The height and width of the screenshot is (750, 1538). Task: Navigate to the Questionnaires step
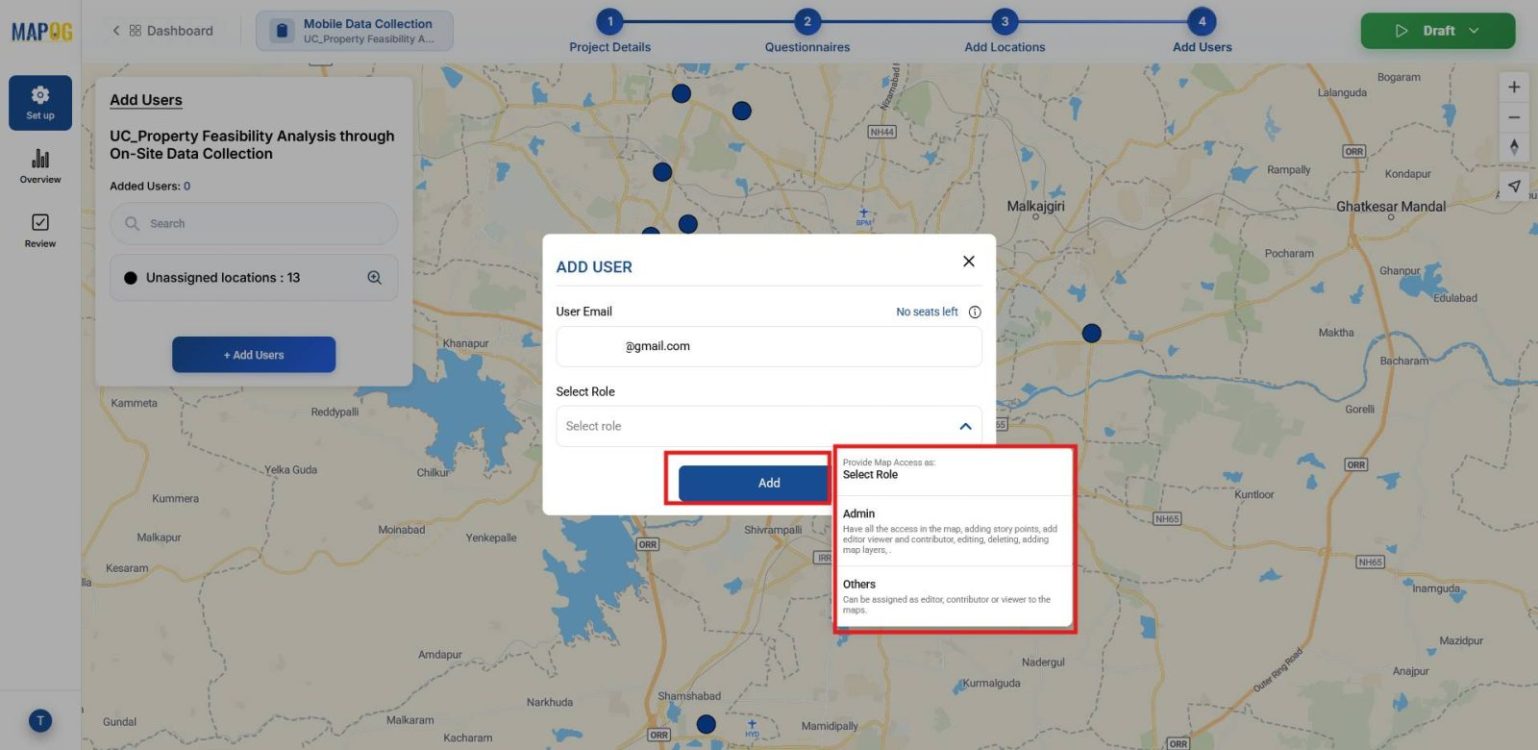coord(806,20)
